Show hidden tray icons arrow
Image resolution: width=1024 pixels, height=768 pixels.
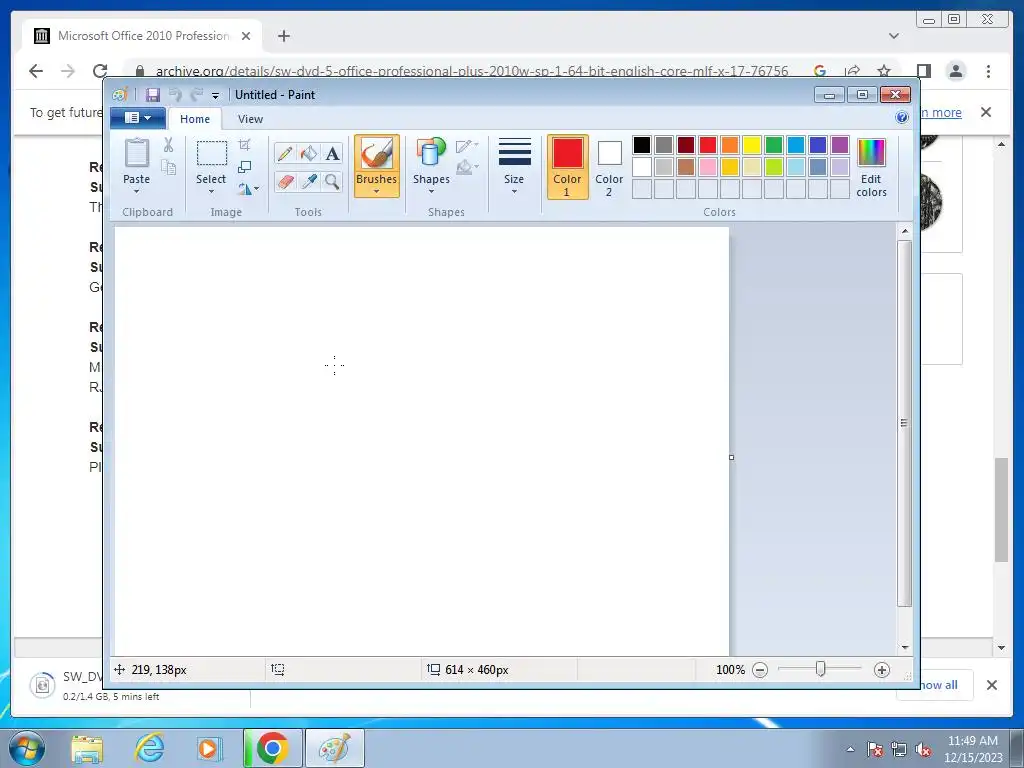point(850,749)
